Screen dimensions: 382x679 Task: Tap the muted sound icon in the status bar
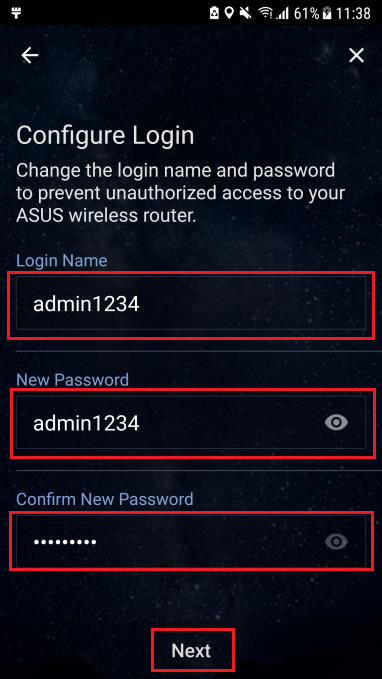pos(246,13)
